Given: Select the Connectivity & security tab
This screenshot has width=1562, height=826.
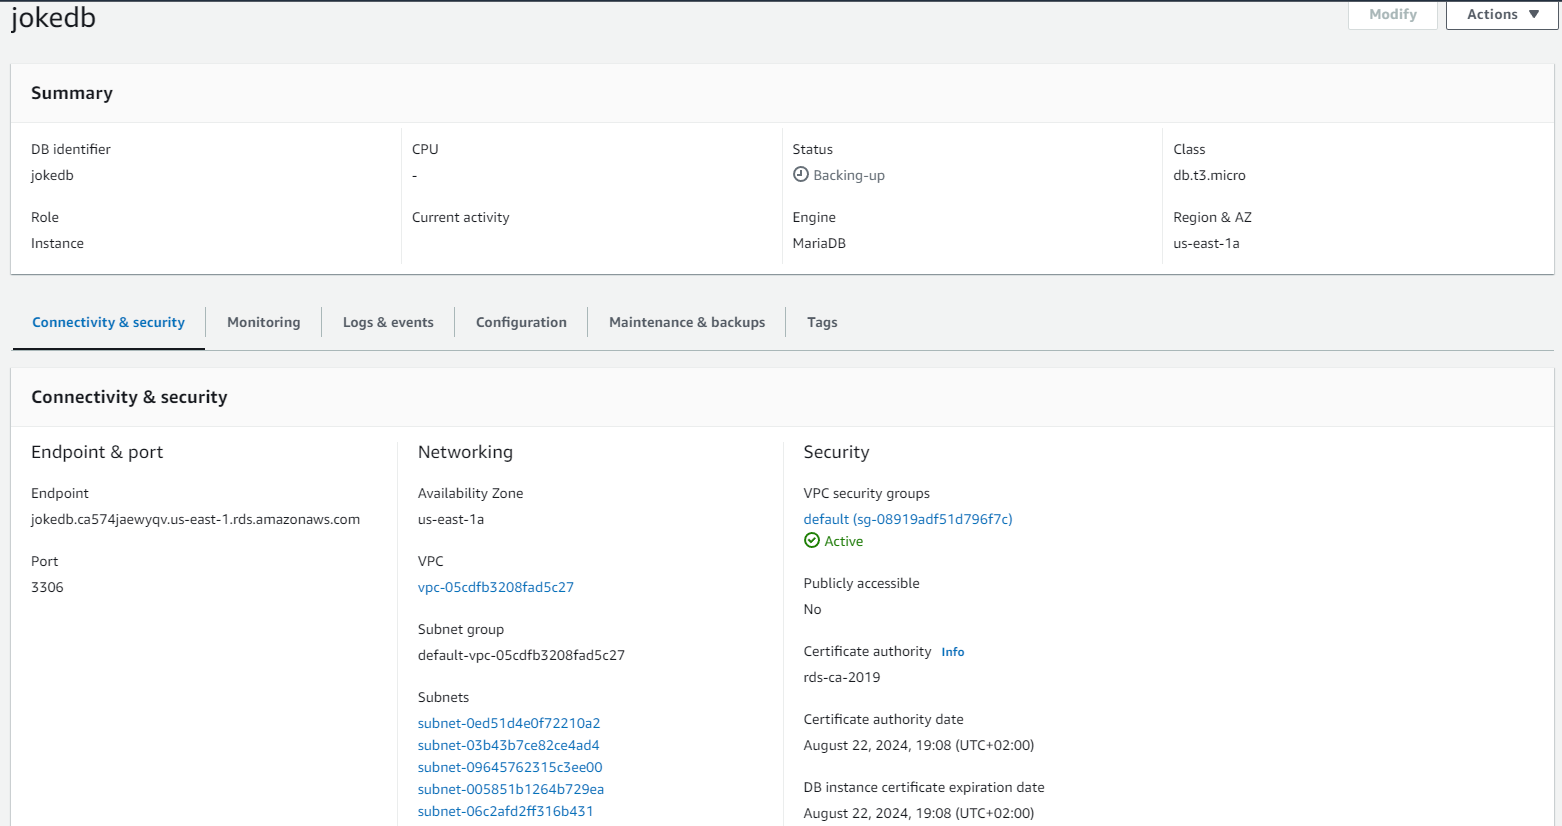Looking at the screenshot, I should coord(108,322).
